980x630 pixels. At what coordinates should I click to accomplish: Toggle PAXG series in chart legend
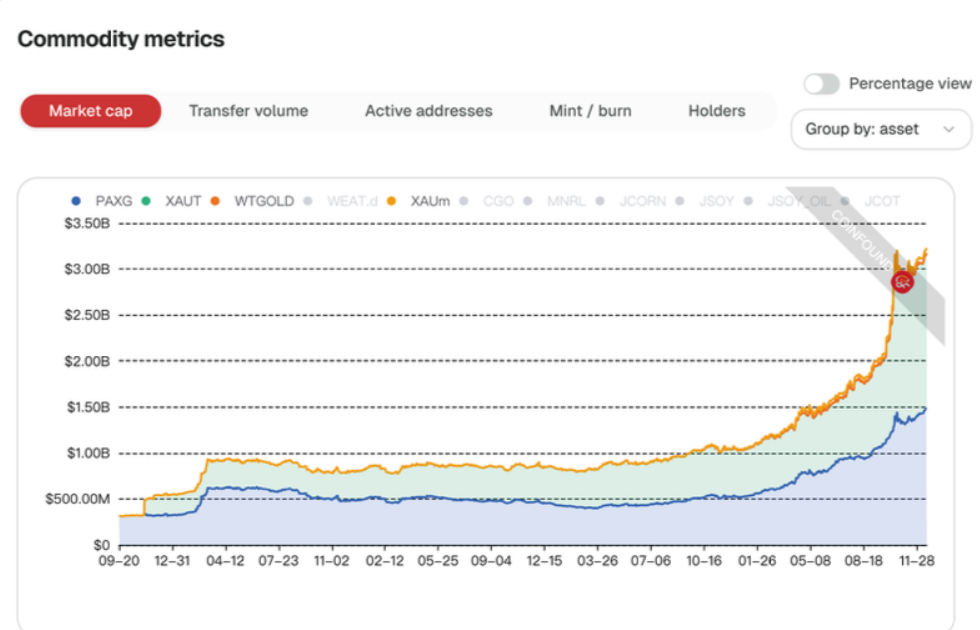click(x=106, y=201)
